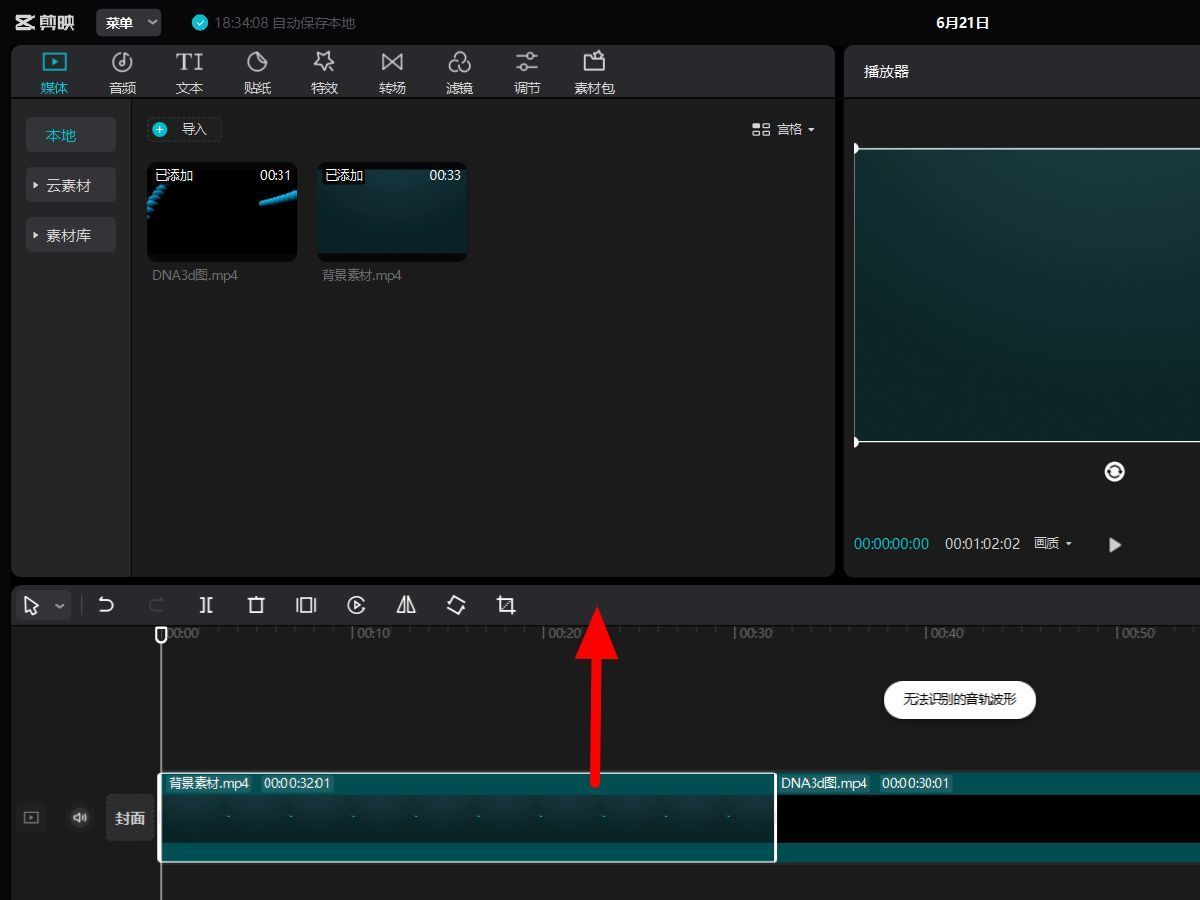The height and width of the screenshot is (900, 1200).
Task: Click the rotate handle below preview
Action: click(x=1114, y=472)
